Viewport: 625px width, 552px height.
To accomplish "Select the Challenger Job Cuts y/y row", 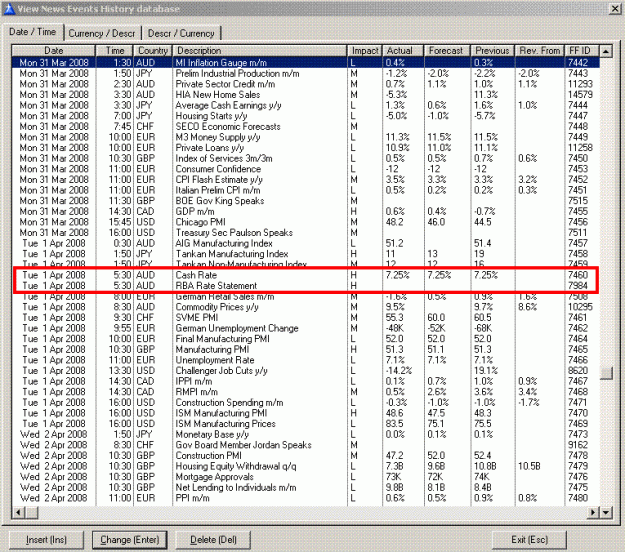I will pyautogui.click(x=305, y=371).
